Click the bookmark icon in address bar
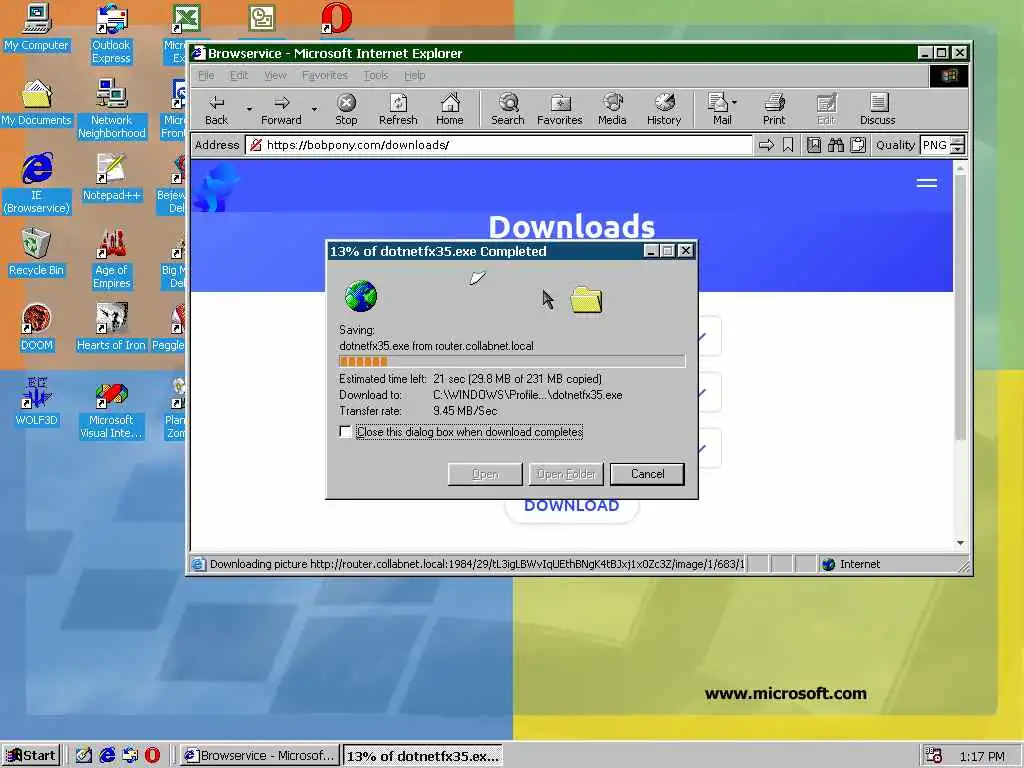The width and height of the screenshot is (1024, 768). coord(788,145)
